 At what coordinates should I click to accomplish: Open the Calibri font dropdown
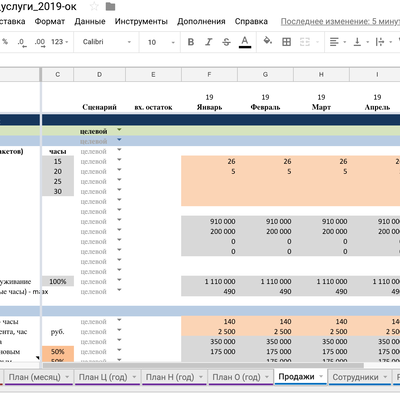point(107,42)
